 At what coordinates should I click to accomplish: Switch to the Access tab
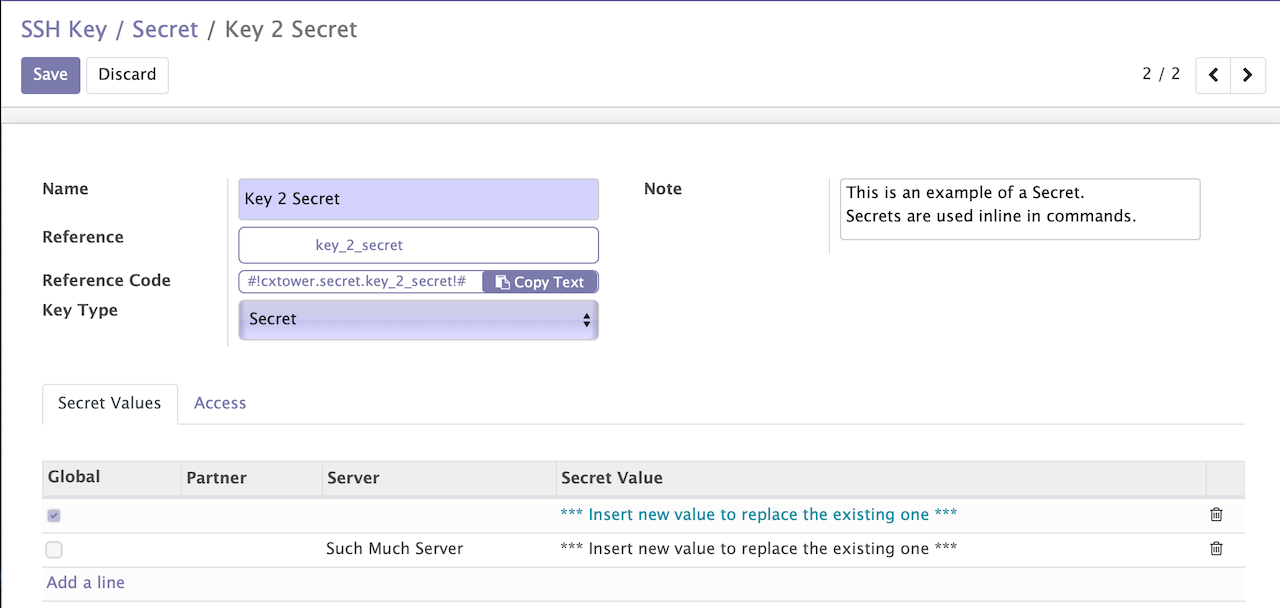(x=220, y=403)
